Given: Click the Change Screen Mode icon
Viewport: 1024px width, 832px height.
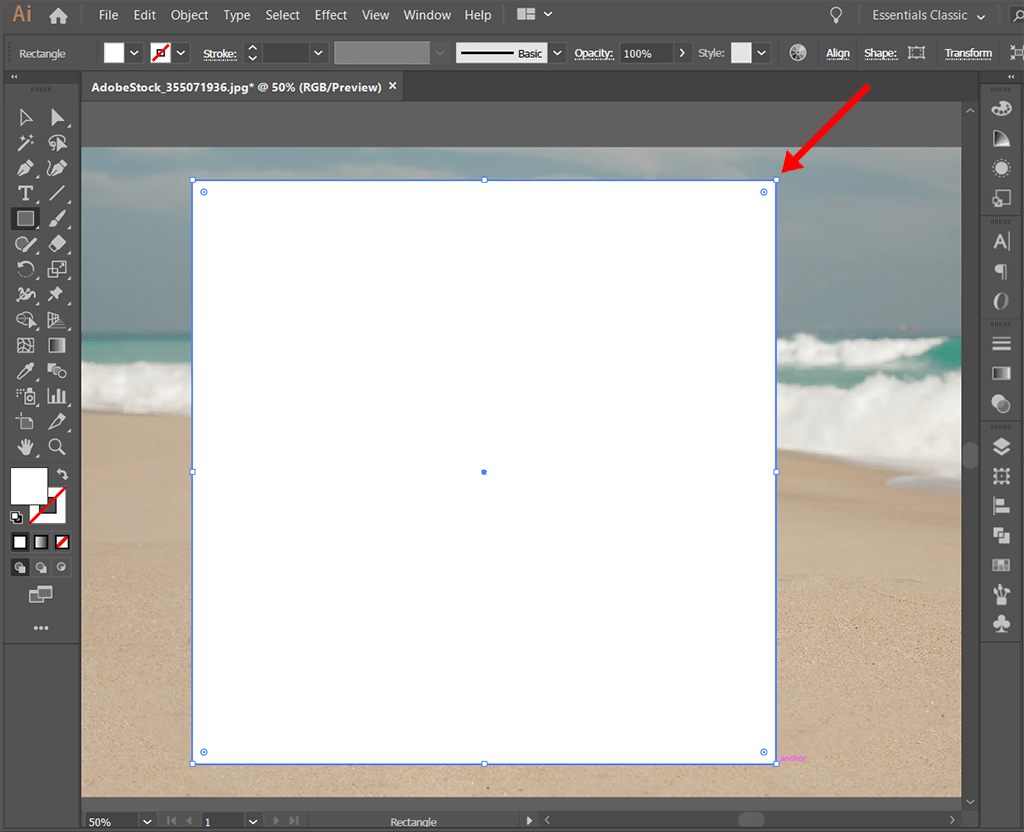Looking at the screenshot, I should click(40, 594).
